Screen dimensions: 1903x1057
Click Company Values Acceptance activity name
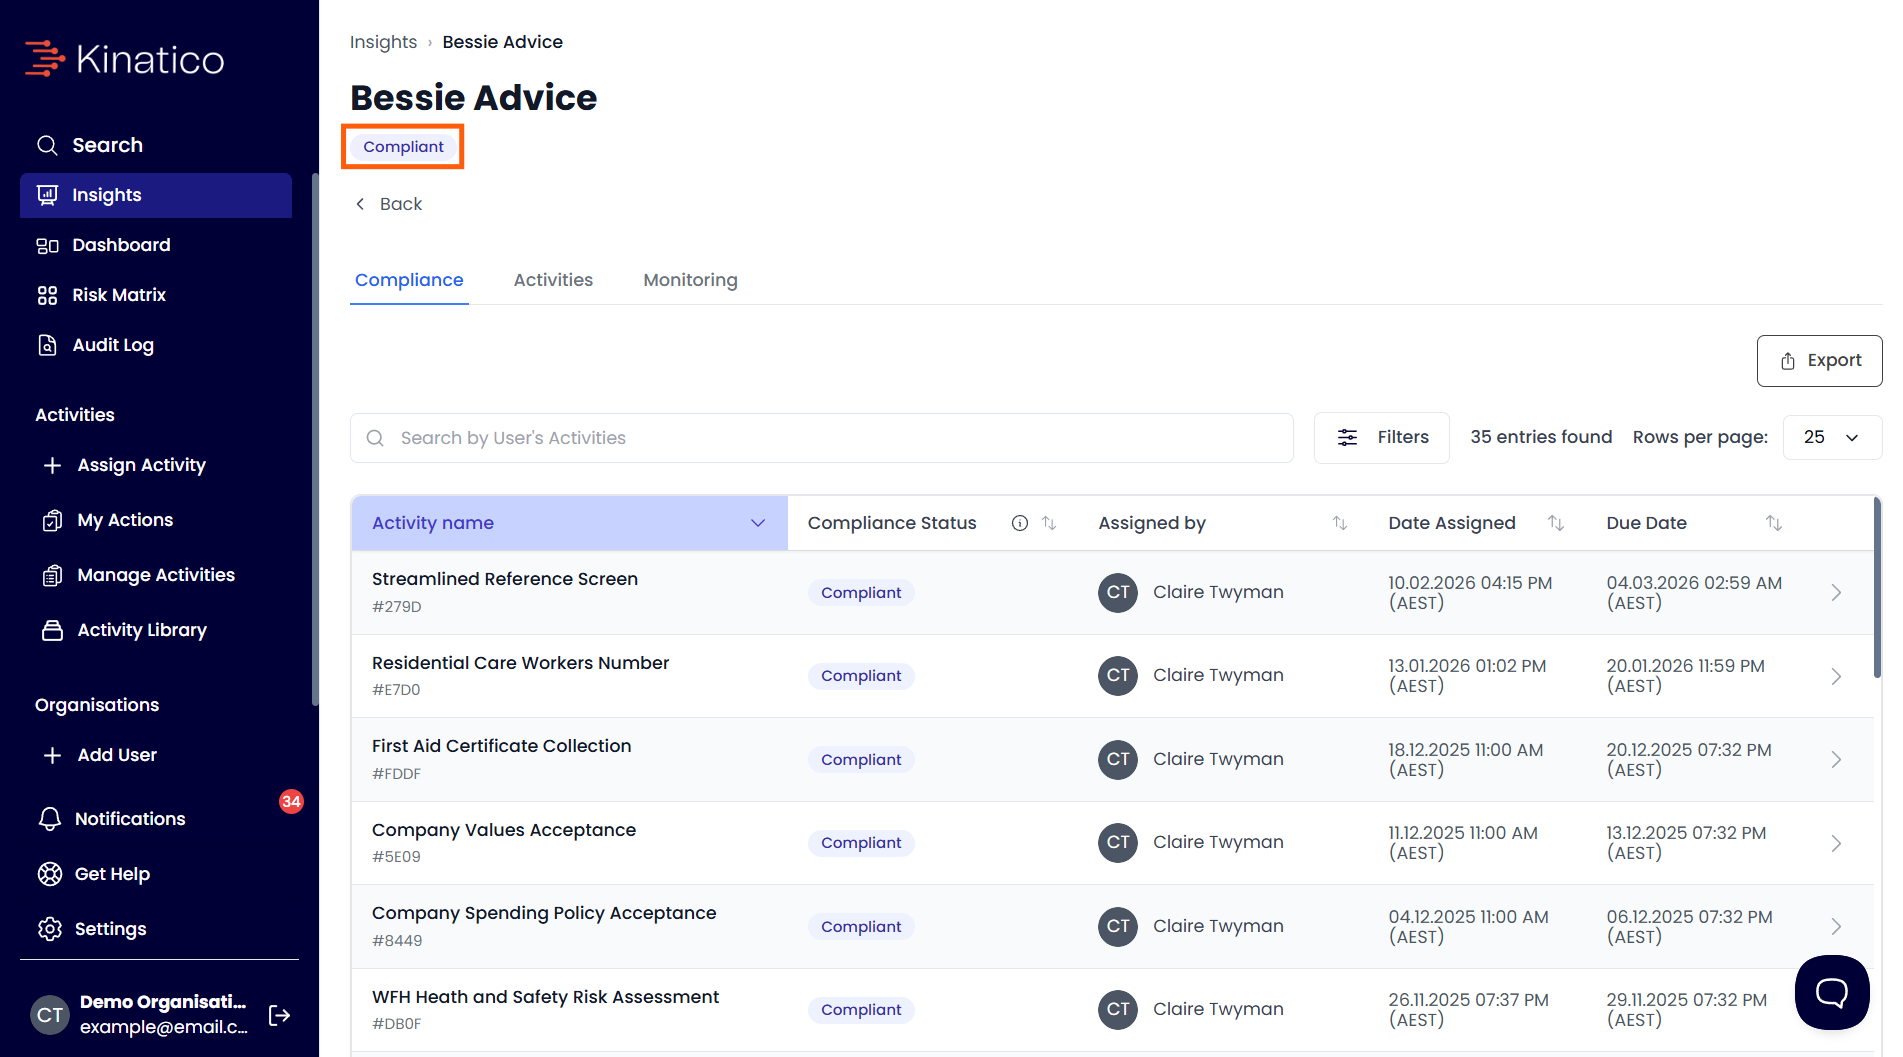click(x=504, y=830)
